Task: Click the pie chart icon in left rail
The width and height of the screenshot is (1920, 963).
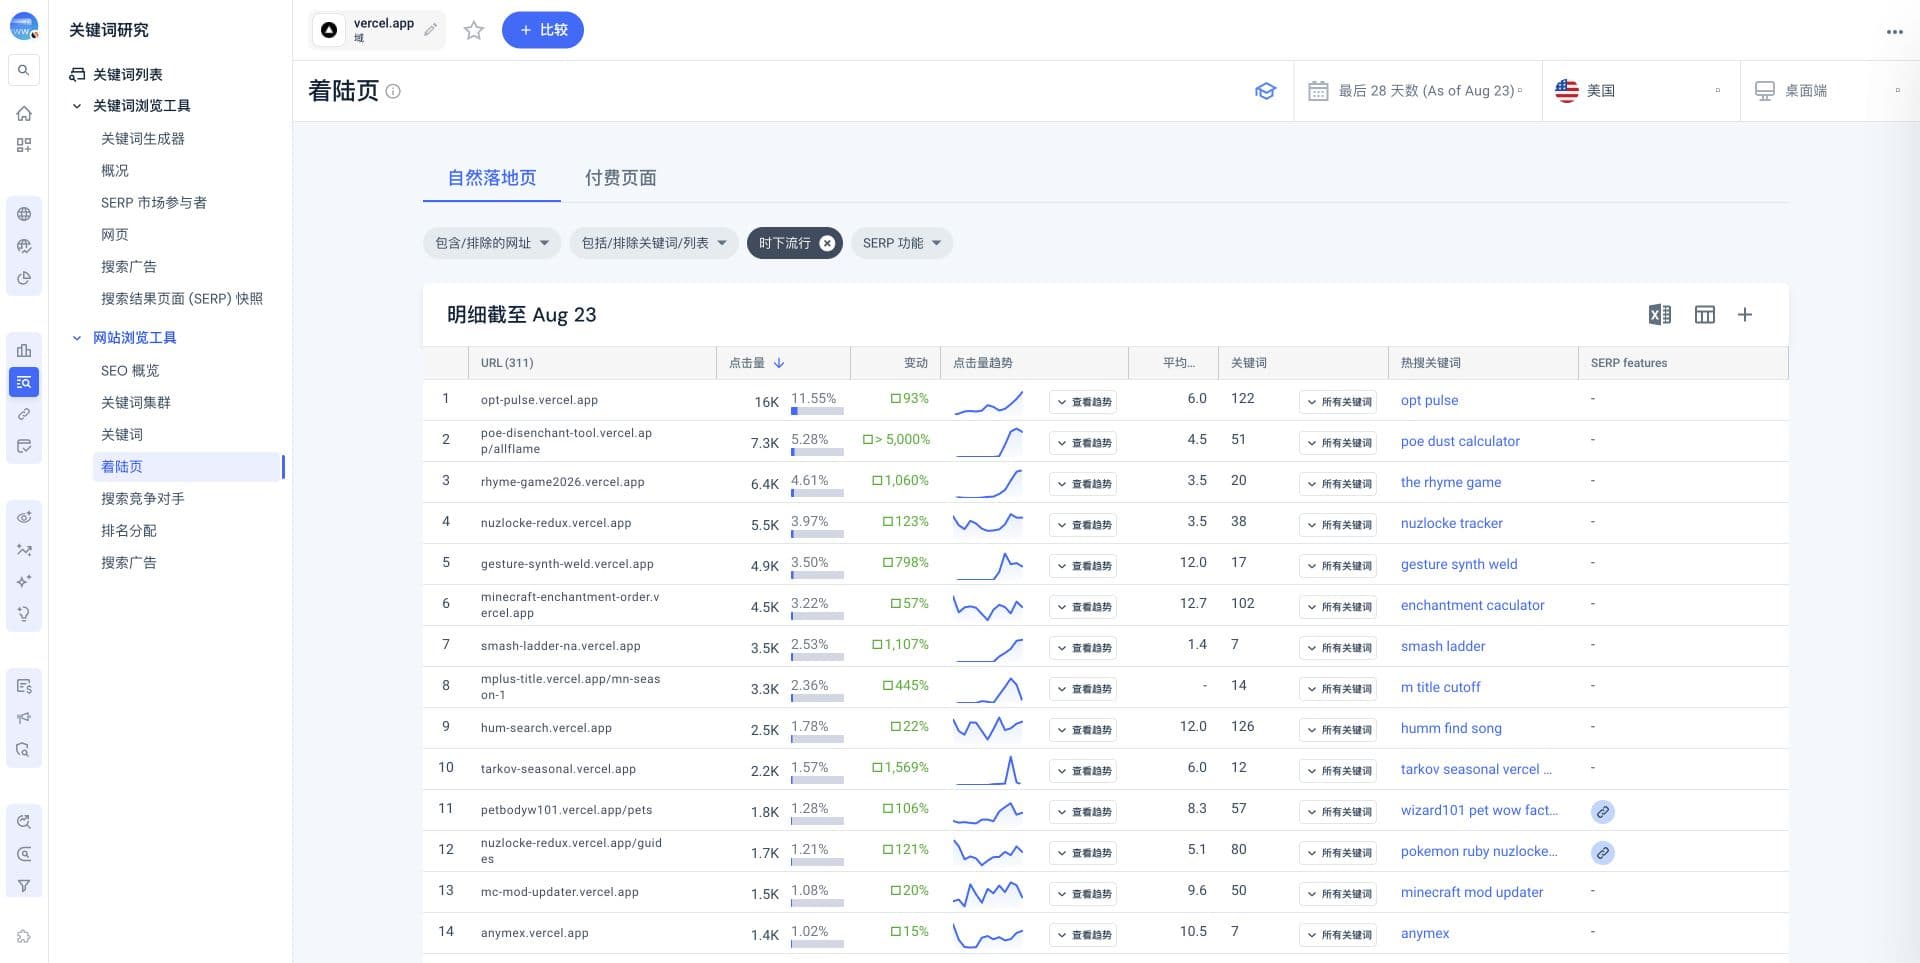Action: pos(24,278)
